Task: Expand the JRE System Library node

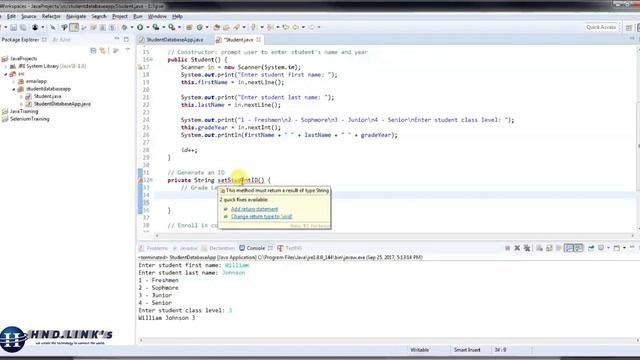Action: (6, 66)
